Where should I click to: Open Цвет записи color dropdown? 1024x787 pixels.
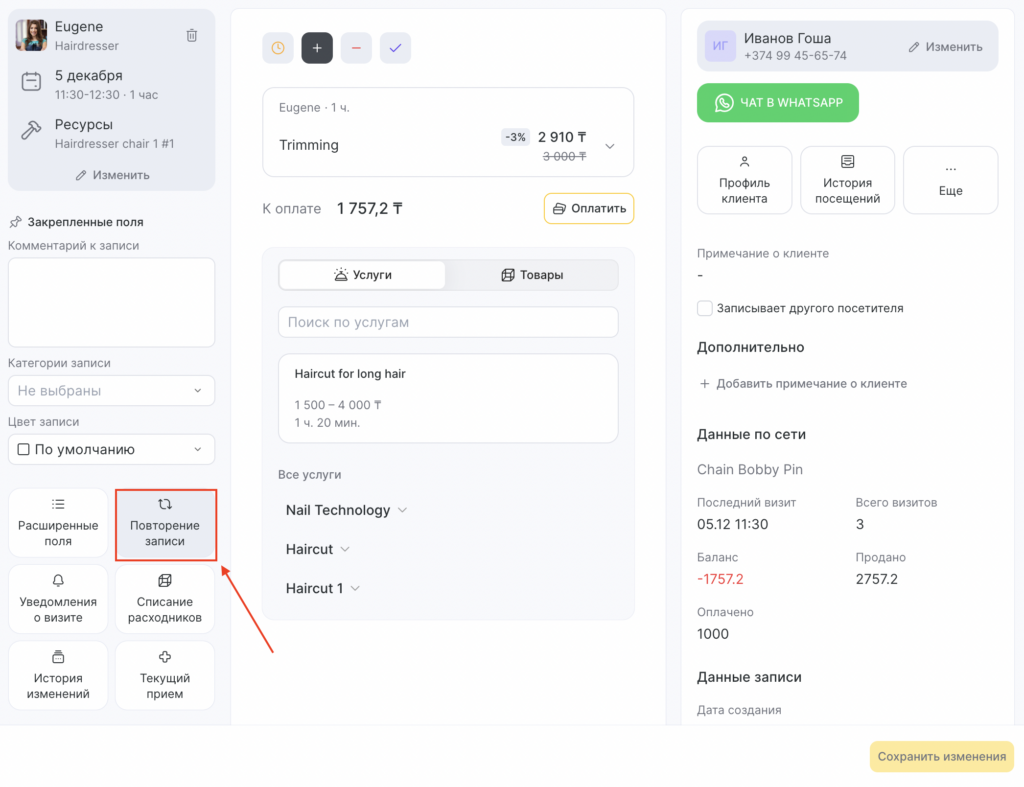click(111, 450)
